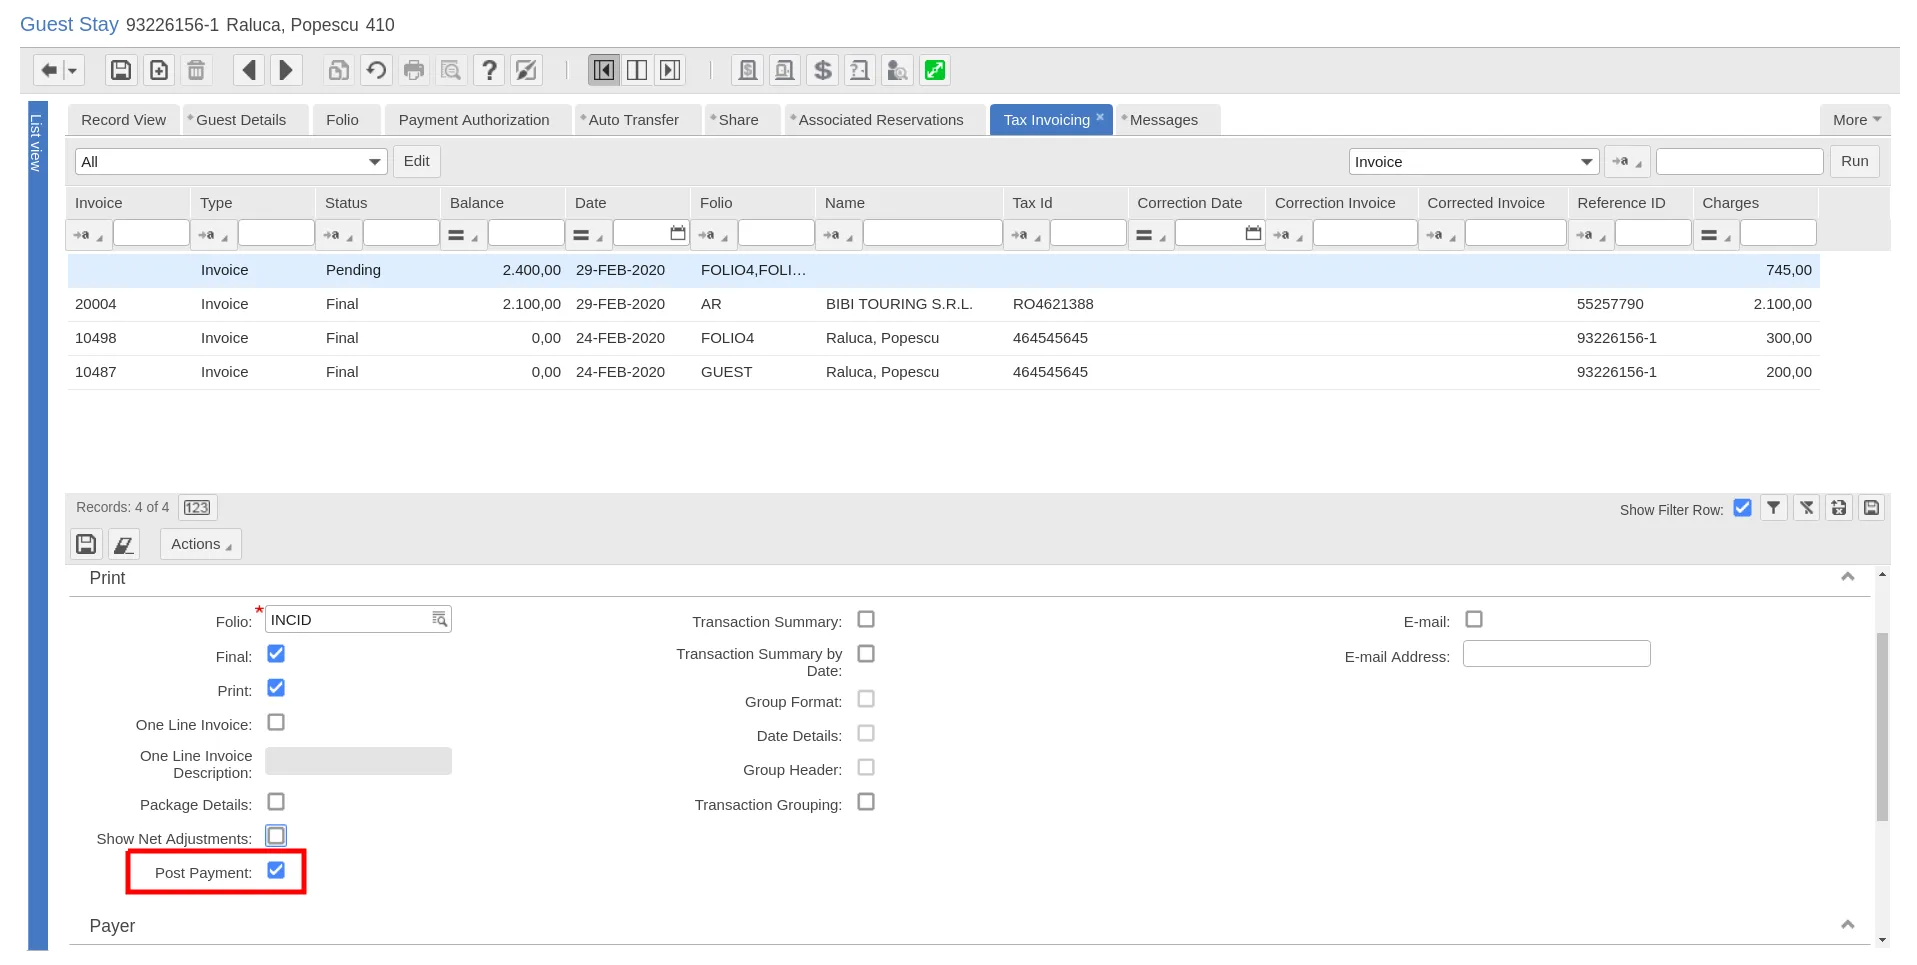Disable the Post Payment checkbox

pyautogui.click(x=276, y=870)
